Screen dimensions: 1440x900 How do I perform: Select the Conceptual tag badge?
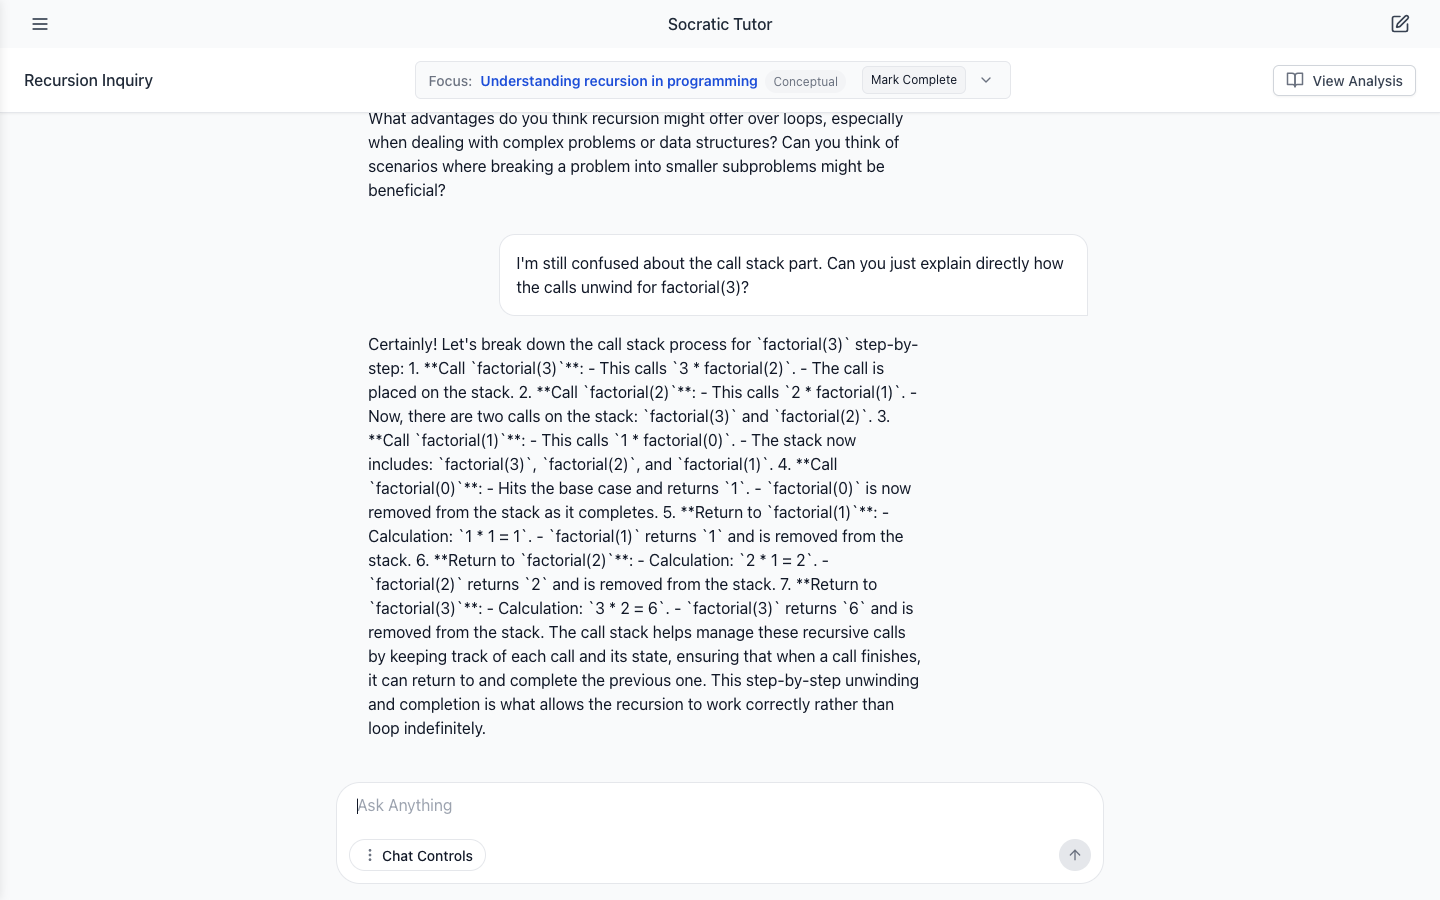[805, 81]
